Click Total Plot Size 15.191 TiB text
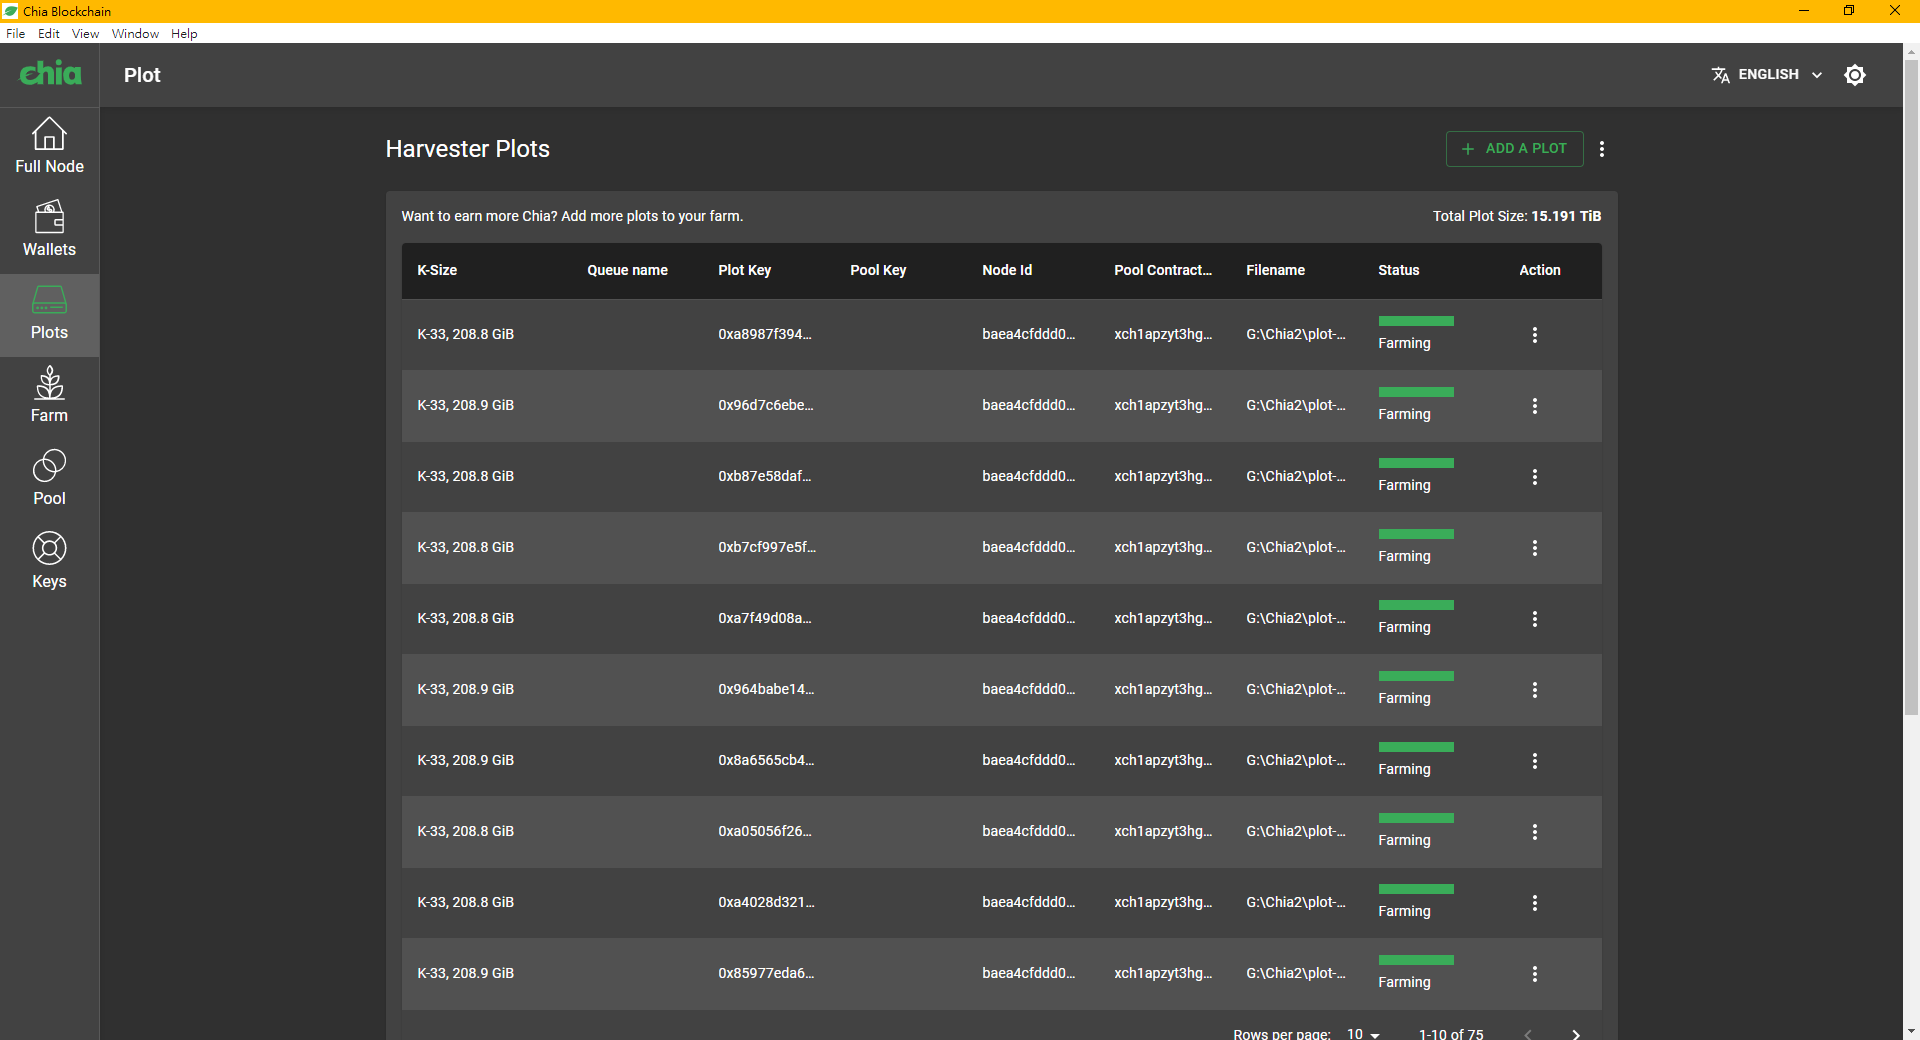Screen dimensions: 1920x1040 (1516, 216)
